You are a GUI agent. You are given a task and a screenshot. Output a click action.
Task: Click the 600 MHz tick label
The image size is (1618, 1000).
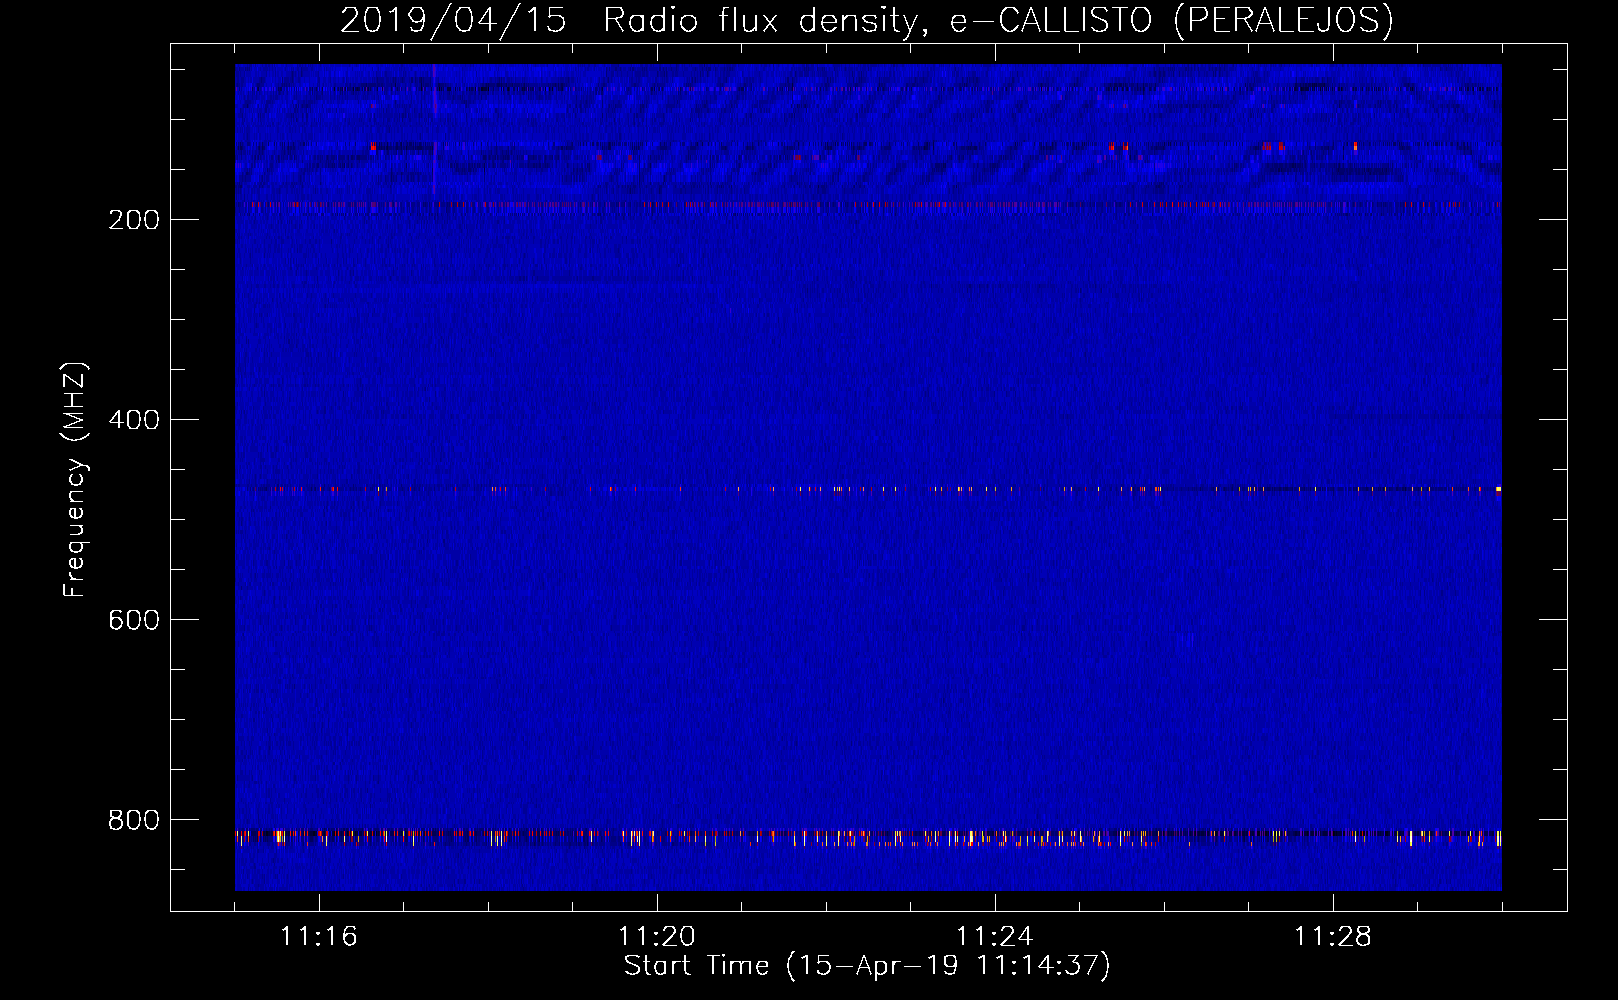(134, 620)
